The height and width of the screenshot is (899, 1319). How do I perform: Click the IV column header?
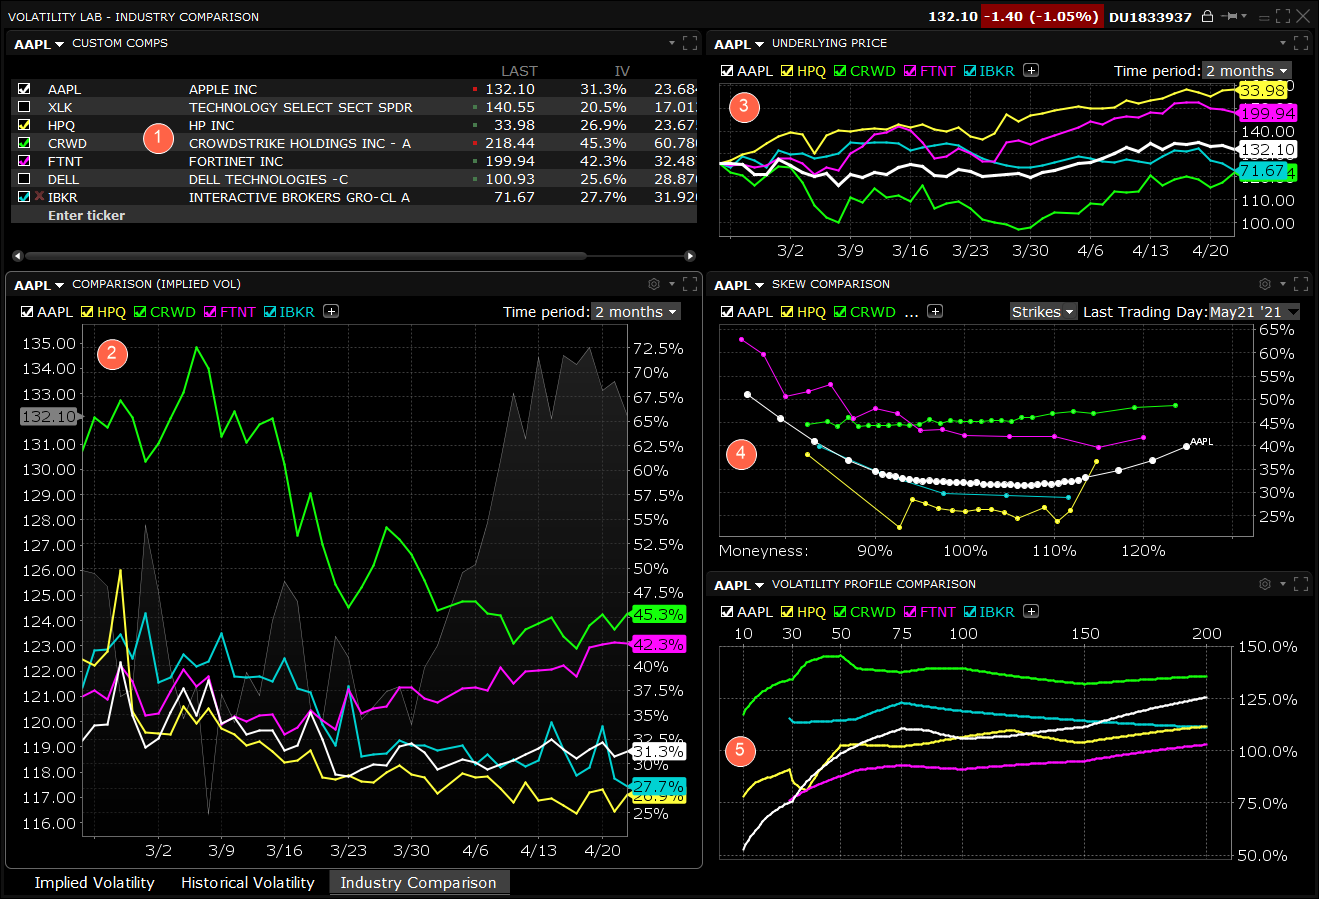pos(622,71)
